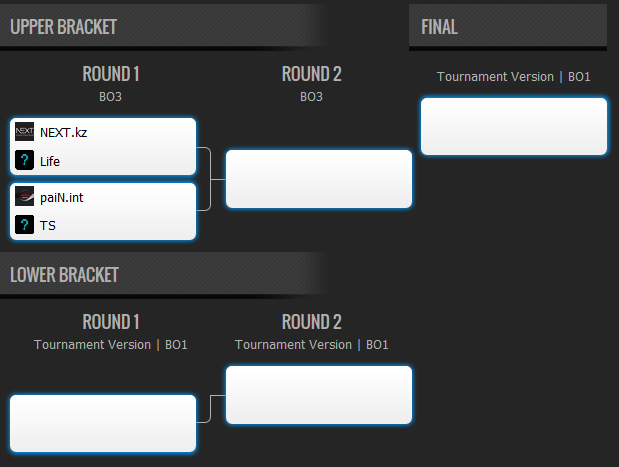The width and height of the screenshot is (619, 467).
Task: Click the lower bracket Round 1 heading
Action: [111, 322]
